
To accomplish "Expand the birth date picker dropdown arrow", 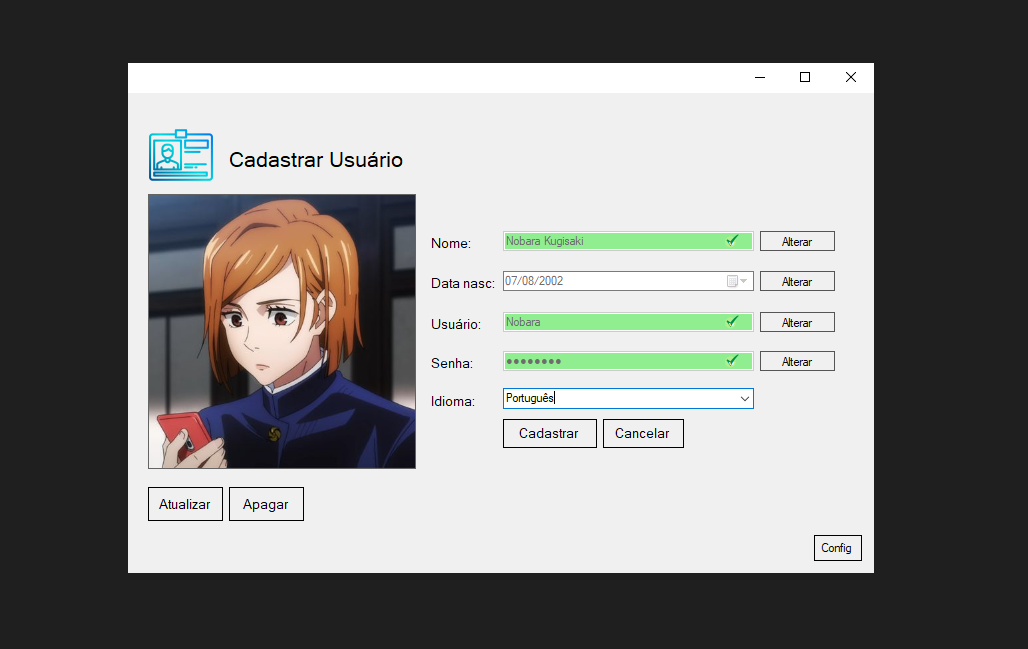I will pos(746,281).
